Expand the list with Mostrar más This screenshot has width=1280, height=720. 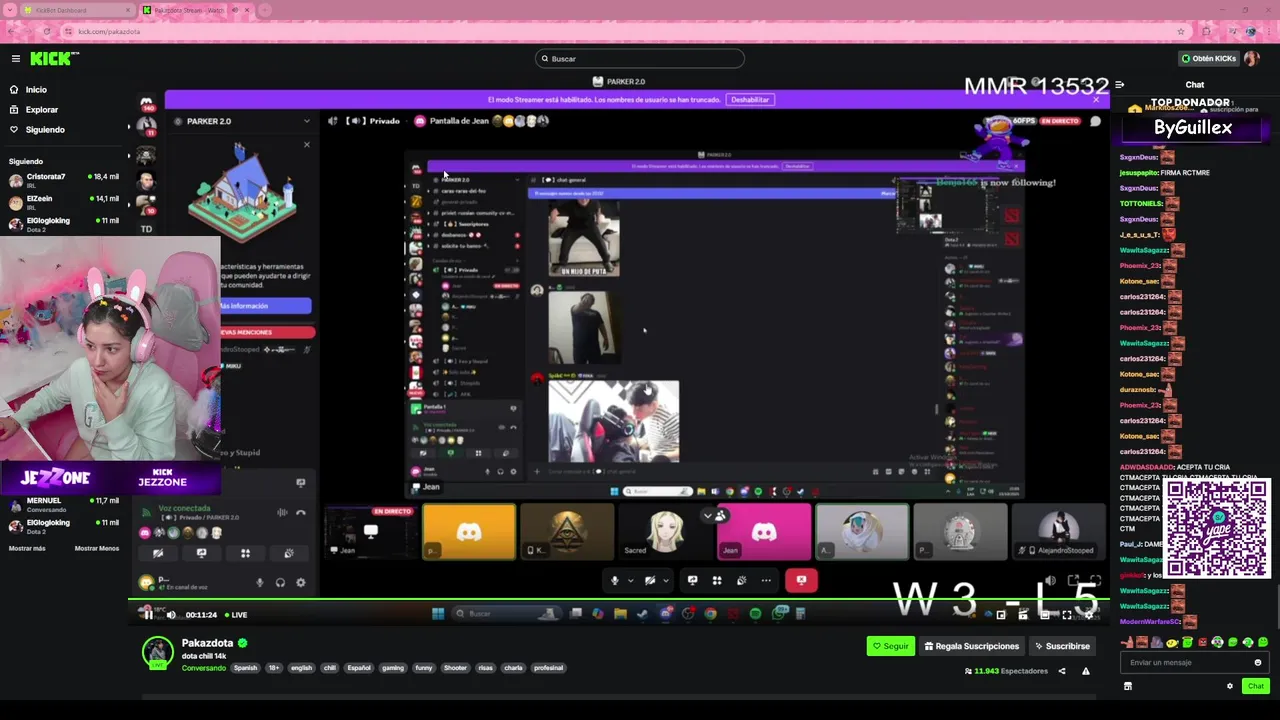point(27,548)
